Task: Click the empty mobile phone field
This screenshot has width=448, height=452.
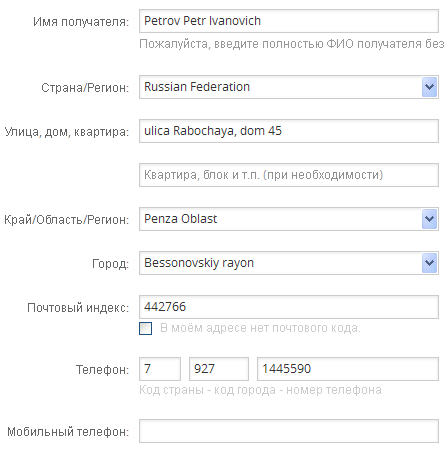Action: click(x=289, y=431)
